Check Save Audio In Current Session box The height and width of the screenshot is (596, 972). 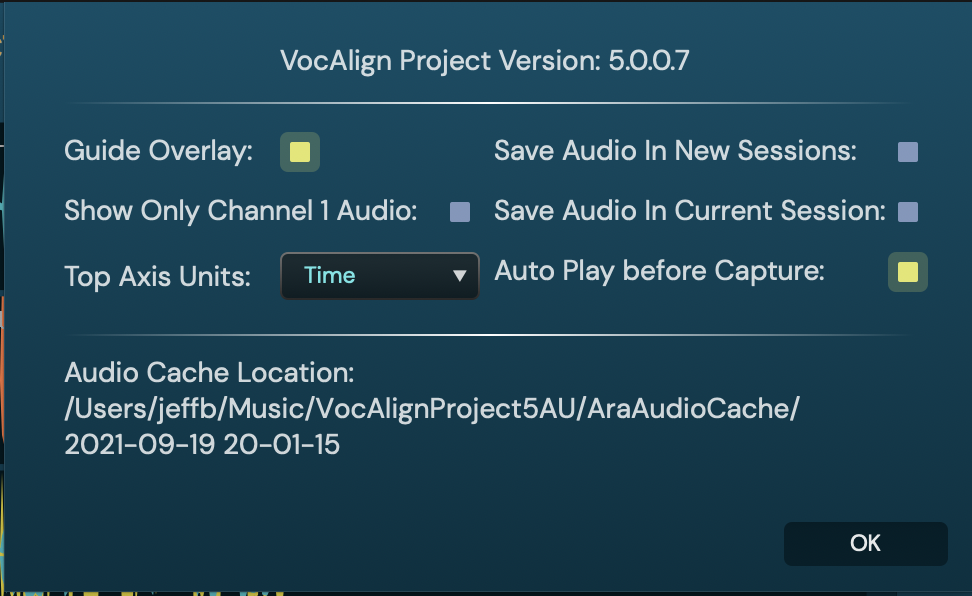[908, 212]
